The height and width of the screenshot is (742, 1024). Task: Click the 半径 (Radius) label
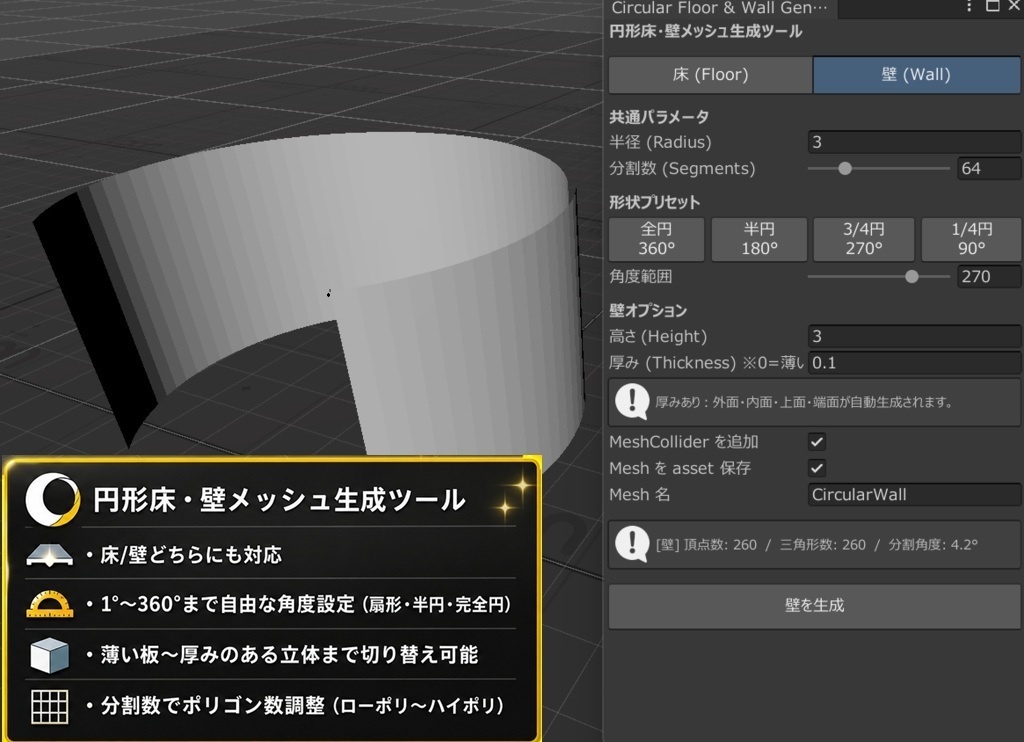660,142
